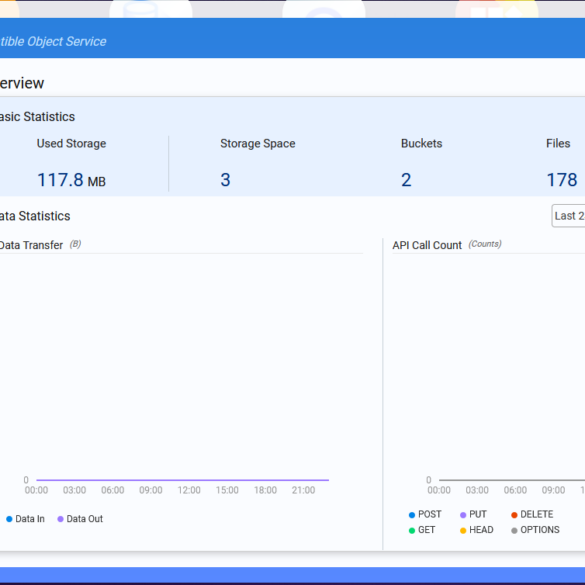Toggle the Data Out legend series

point(80,519)
